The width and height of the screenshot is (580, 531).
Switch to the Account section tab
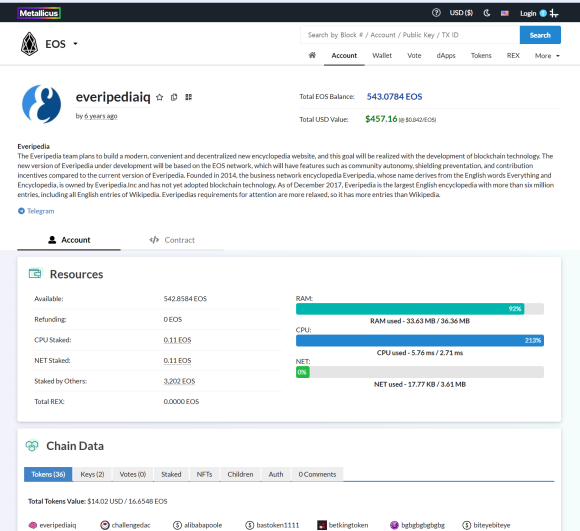coord(69,240)
